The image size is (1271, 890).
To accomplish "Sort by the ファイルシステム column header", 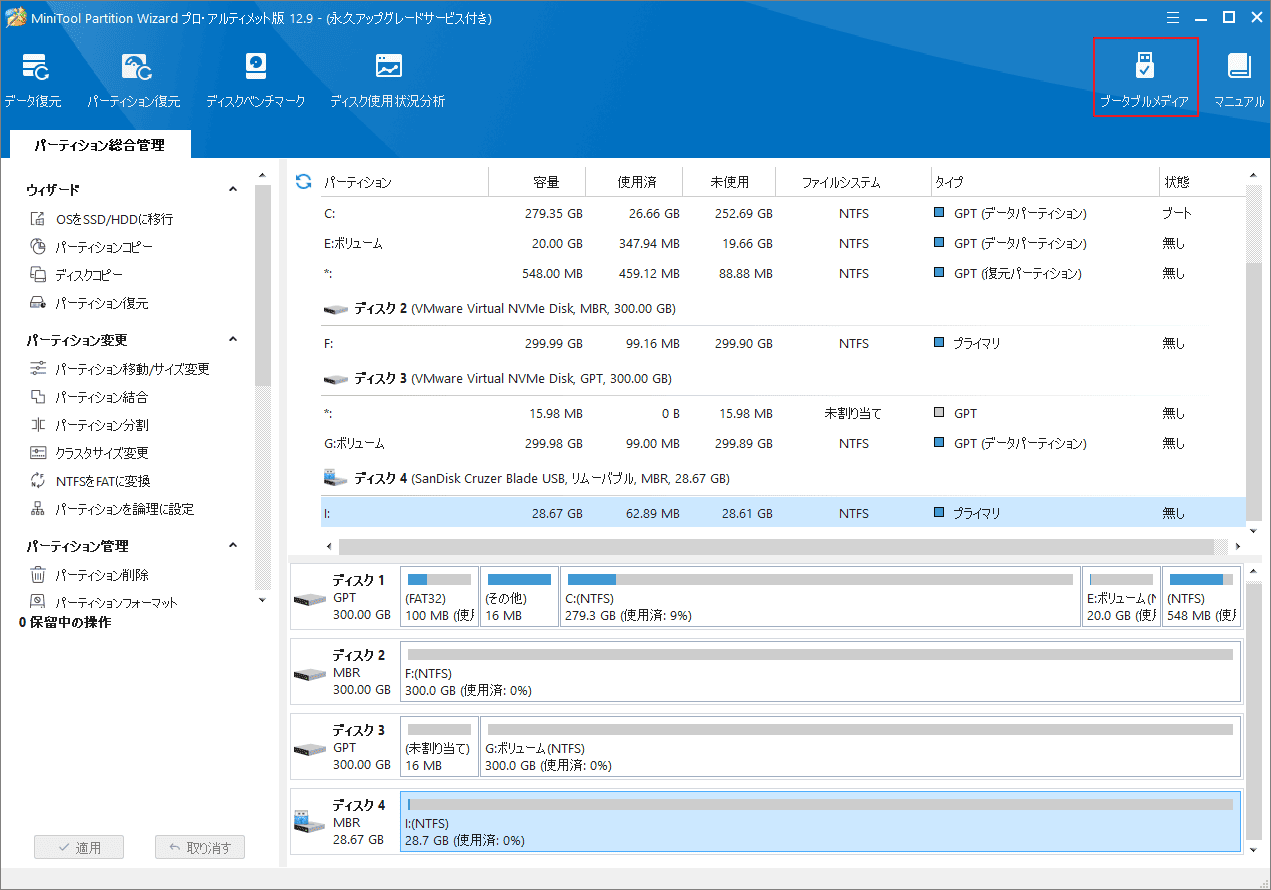I will coord(854,183).
